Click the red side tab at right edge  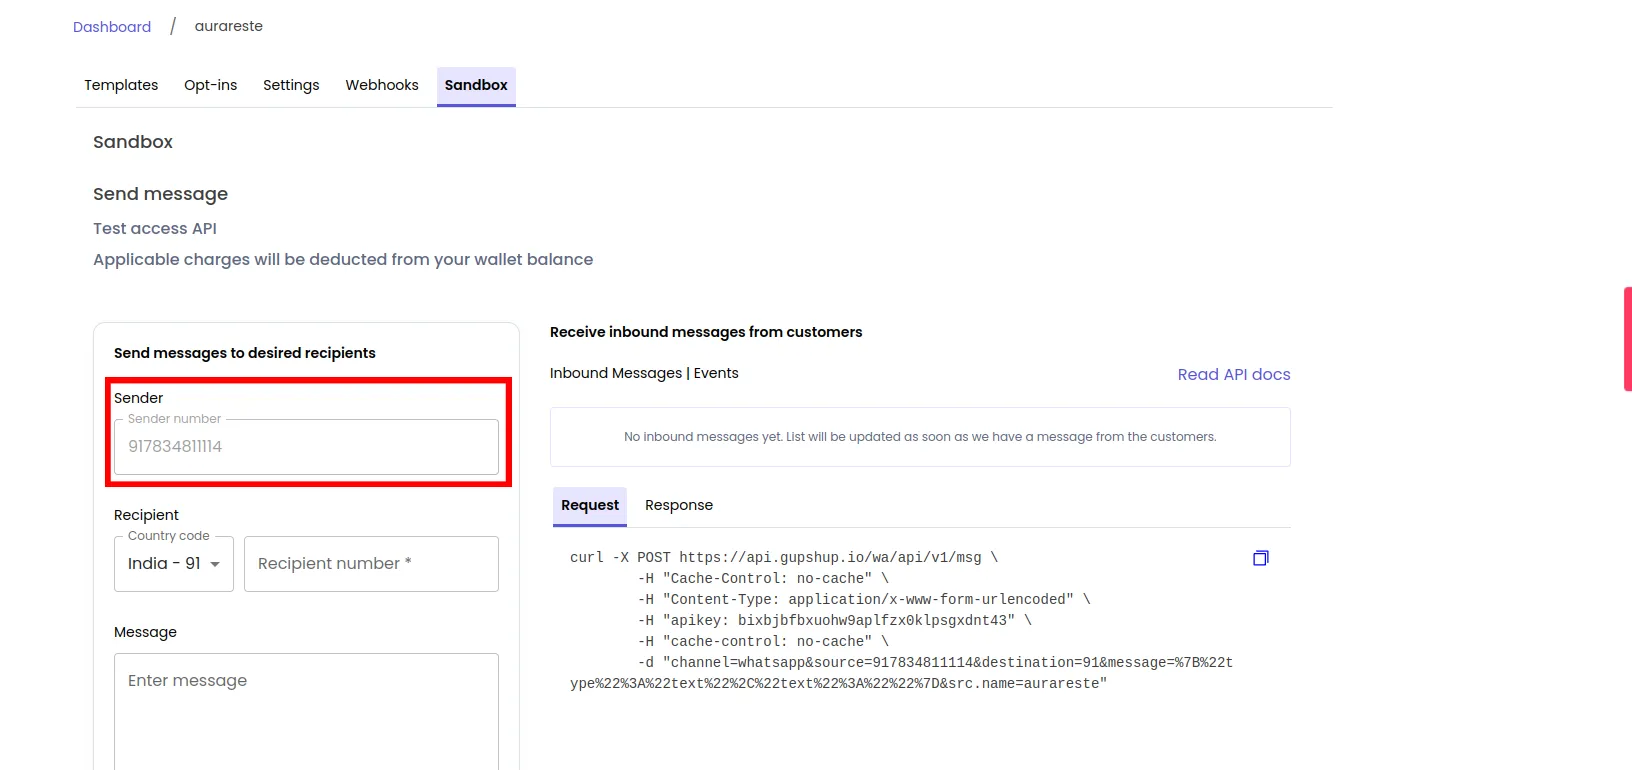coord(1628,338)
